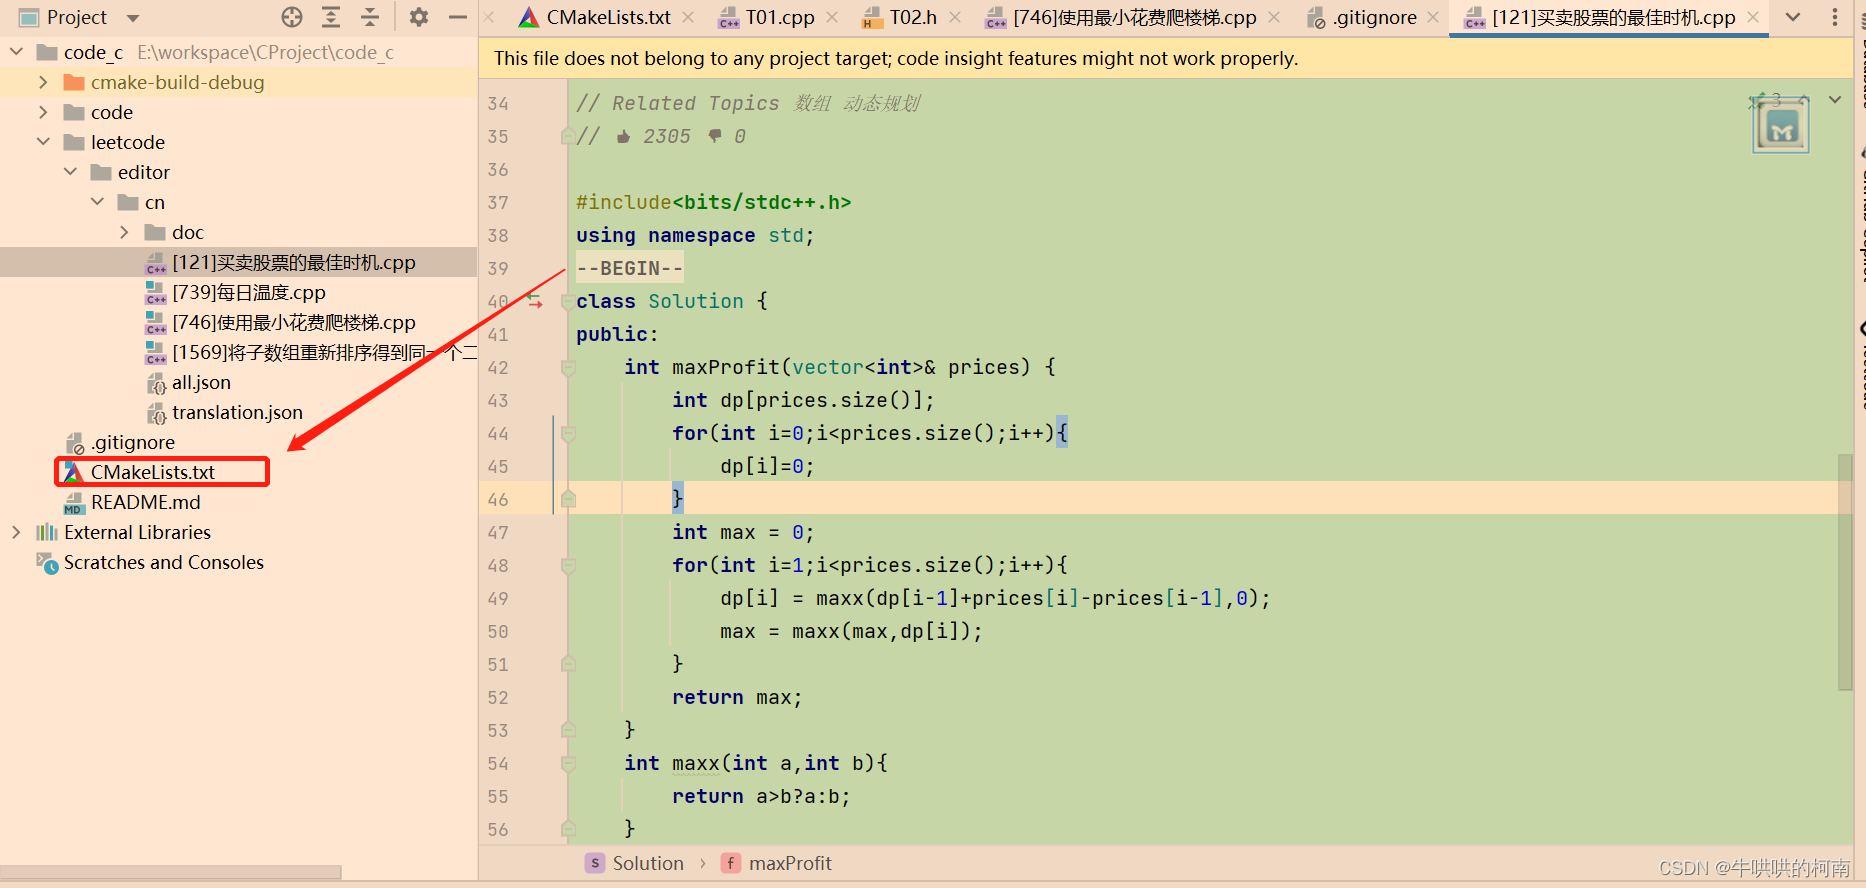Viewport: 1866px width, 888px height.
Task: Click the editor vertical scrollbar thumb
Action: coord(1845,571)
